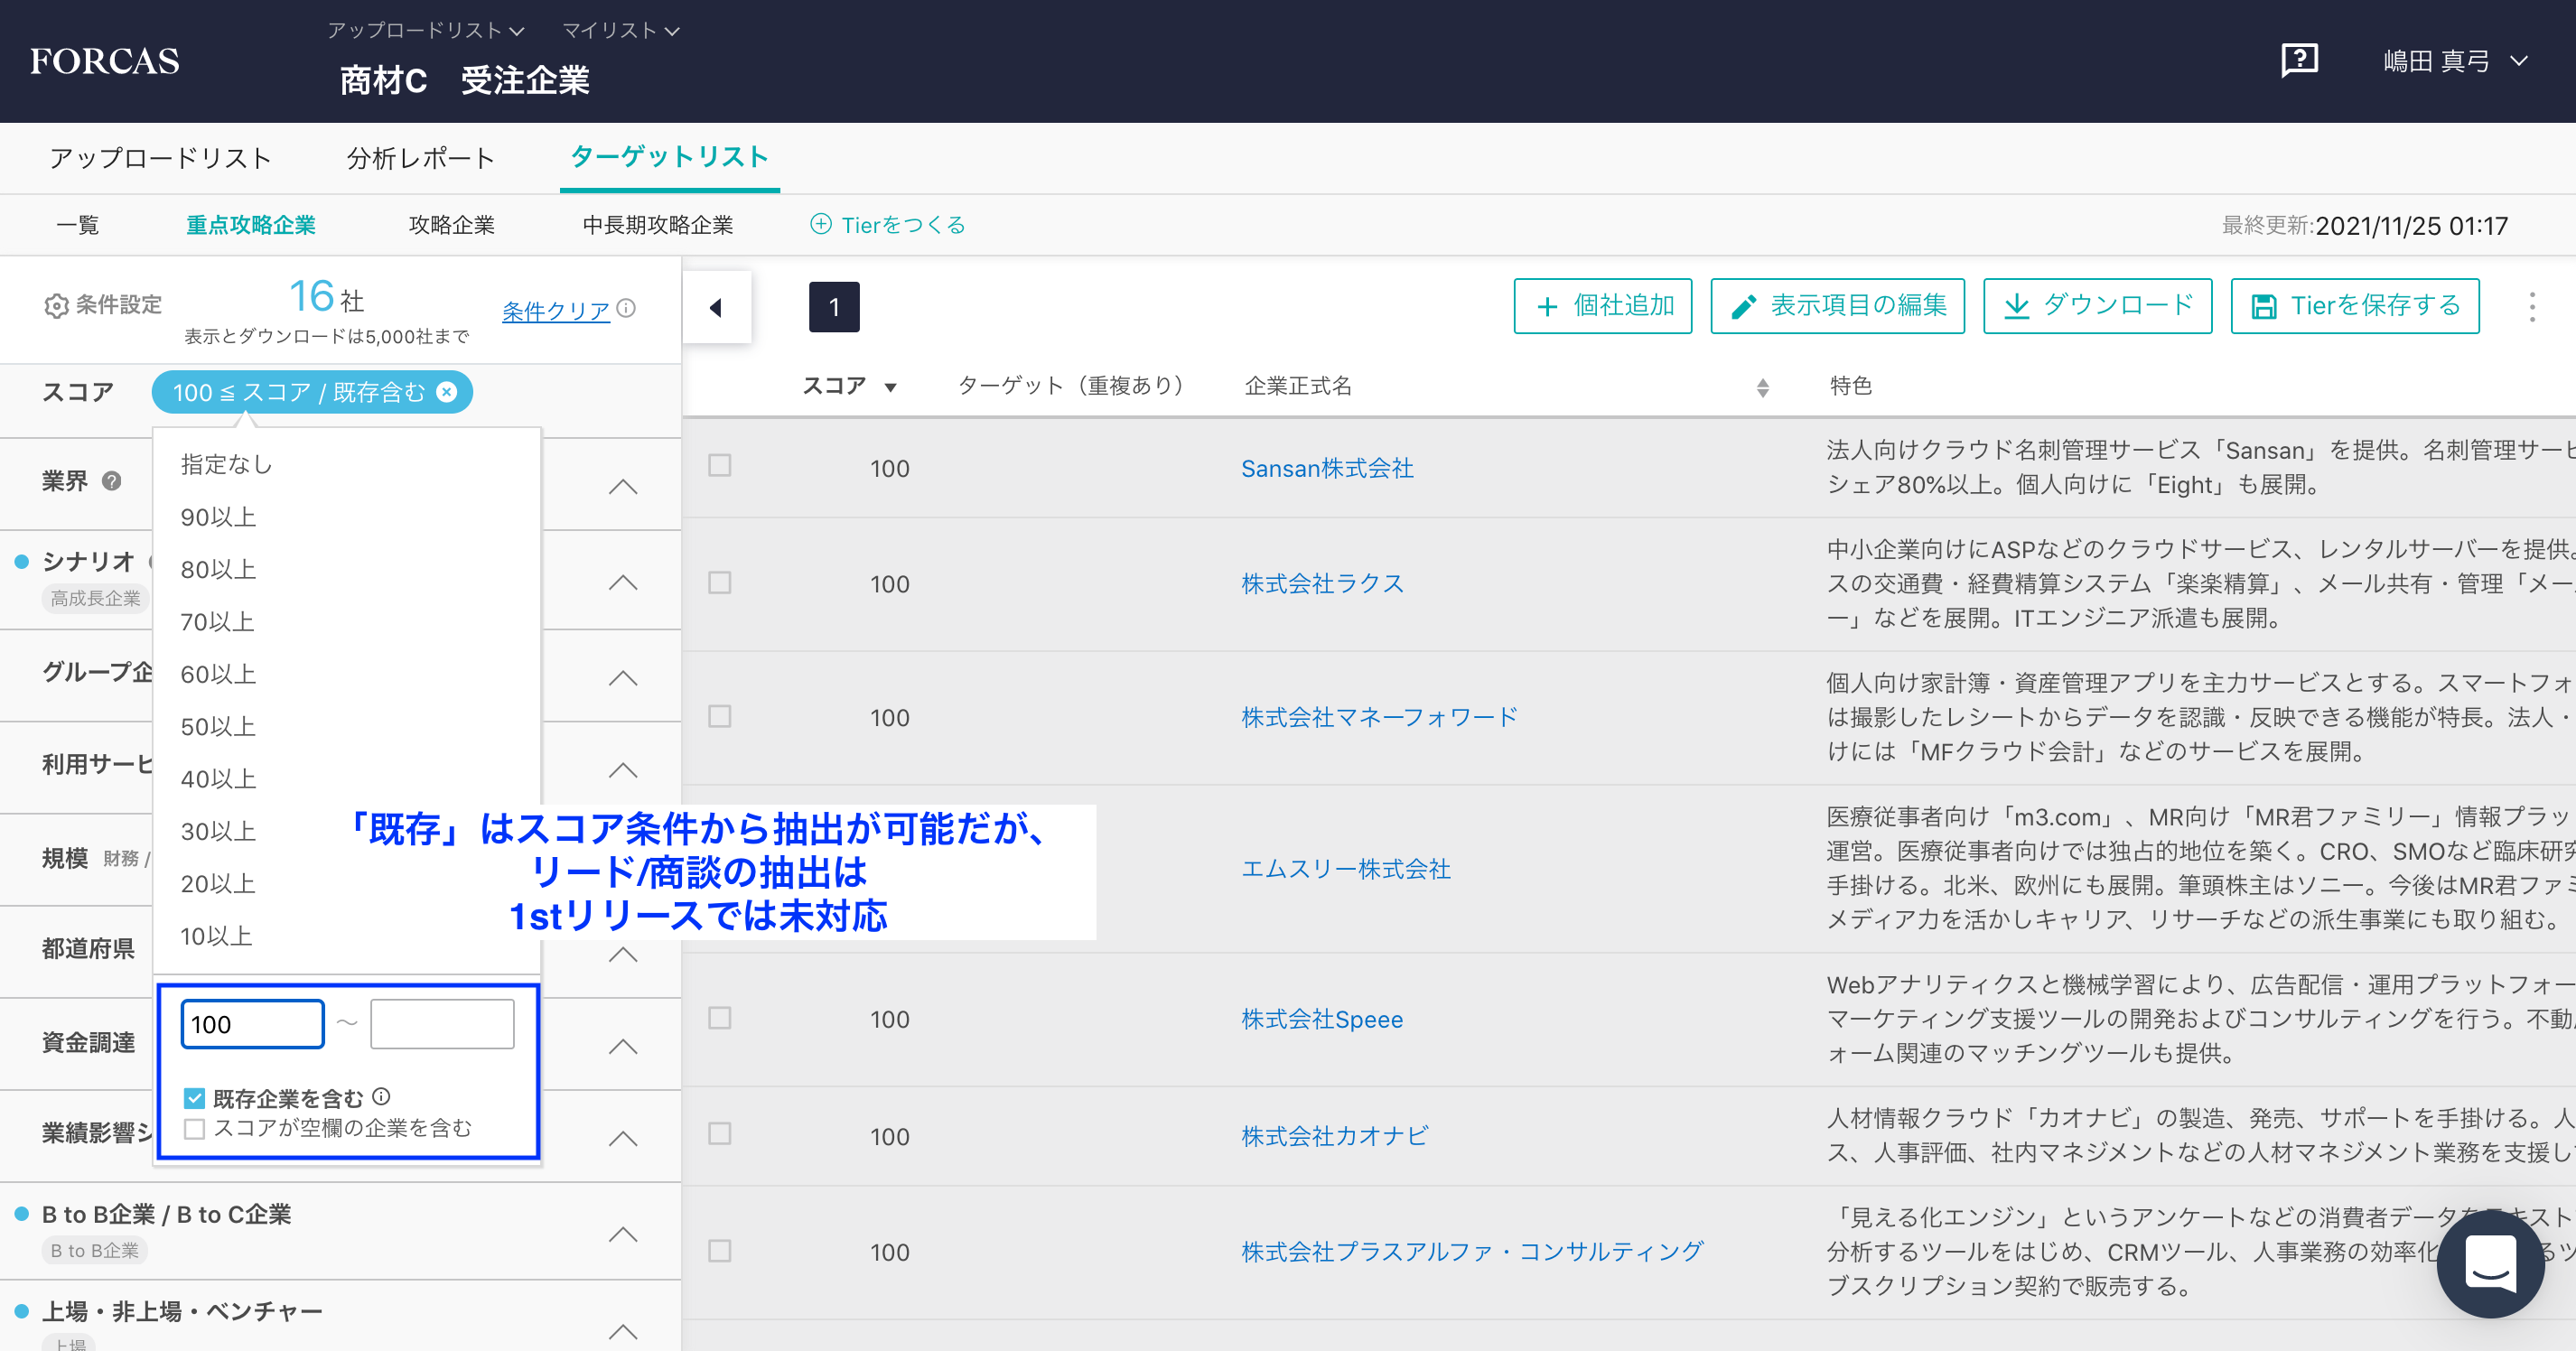The image size is (2576, 1351).
Task: Click the Tierを保存する button
Action: pyautogui.click(x=2354, y=306)
